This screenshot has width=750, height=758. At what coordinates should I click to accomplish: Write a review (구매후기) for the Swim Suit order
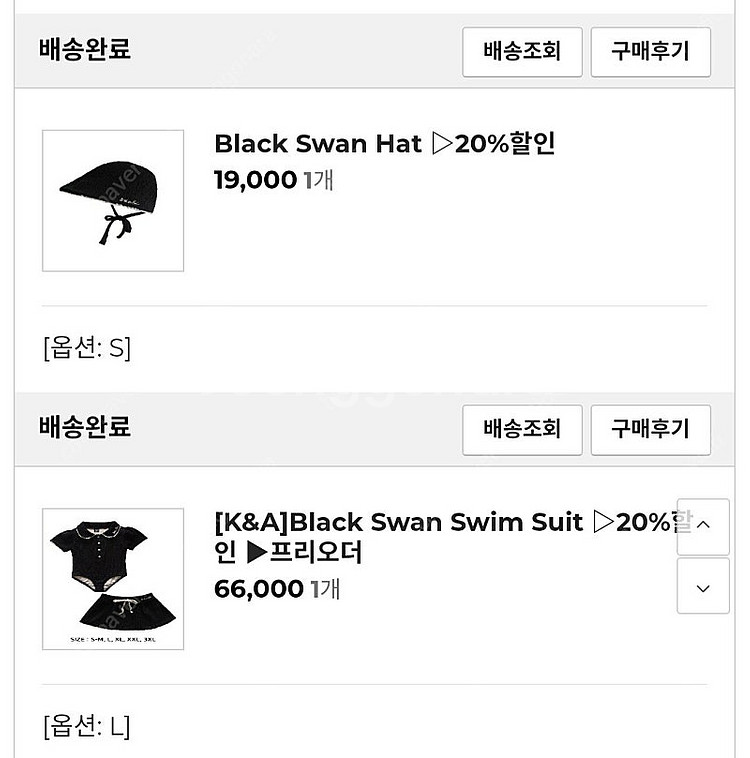(x=650, y=430)
